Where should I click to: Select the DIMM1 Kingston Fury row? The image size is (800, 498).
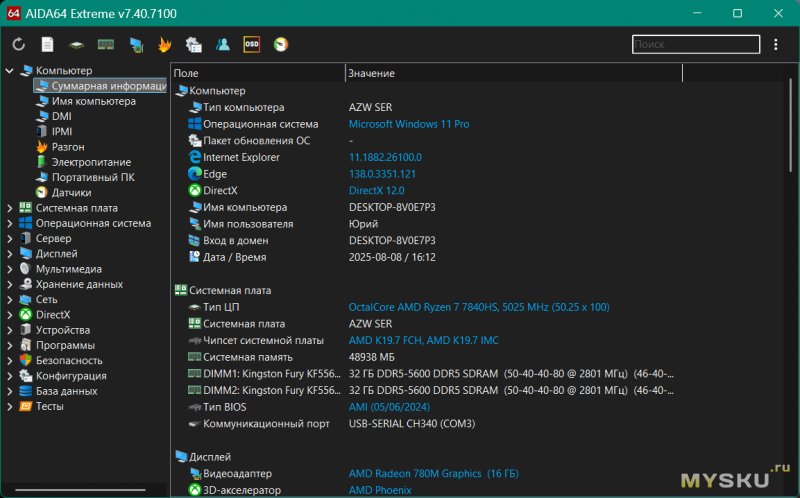click(x=478, y=374)
